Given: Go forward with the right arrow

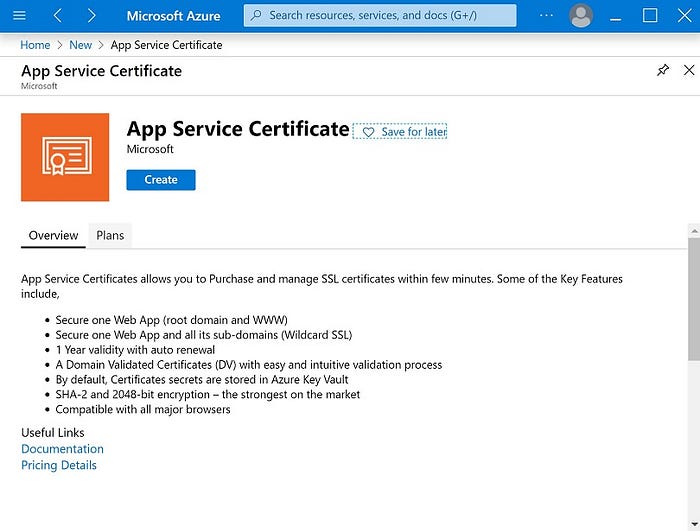Looking at the screenshot, I should 92,16.
